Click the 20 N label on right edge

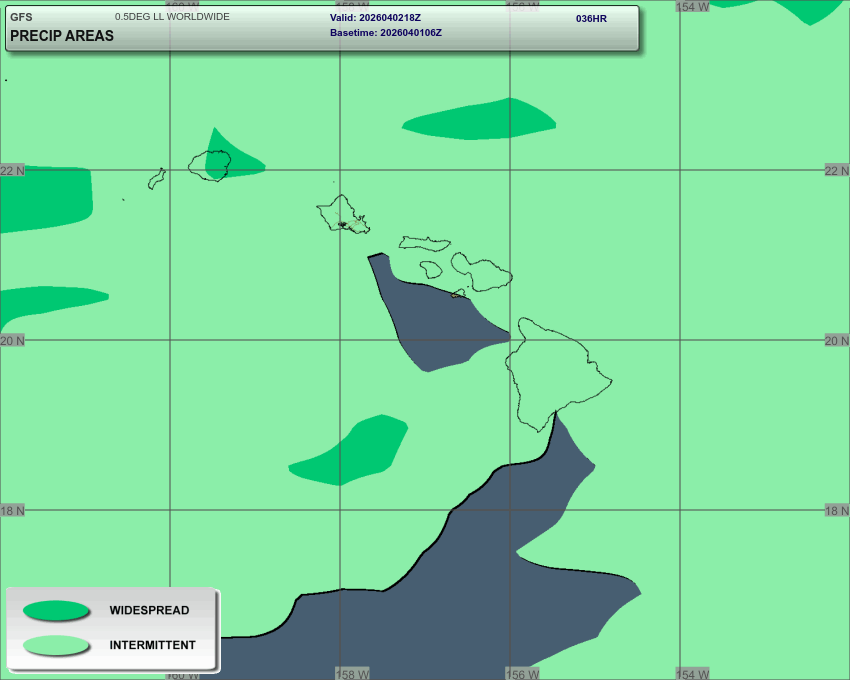(836, 340)
